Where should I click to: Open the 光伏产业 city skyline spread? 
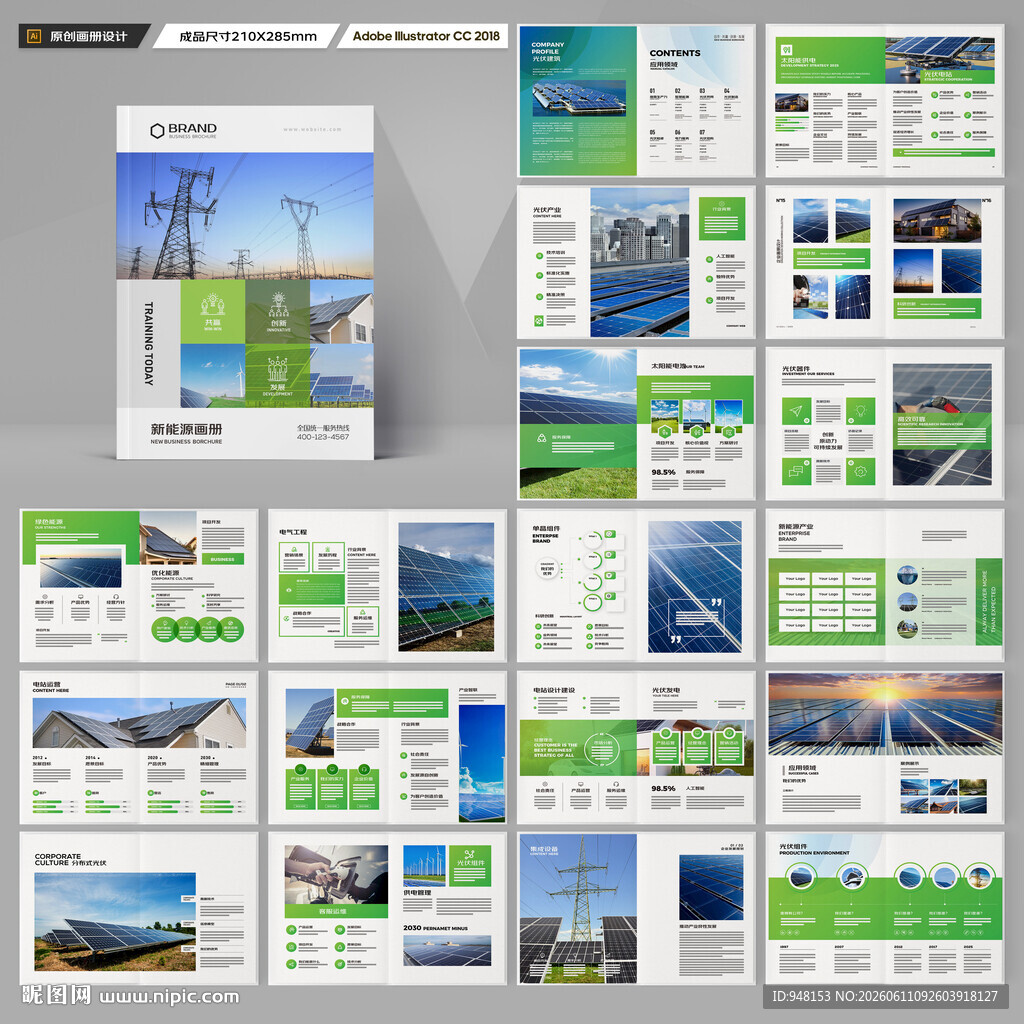(x=636, y=262)
